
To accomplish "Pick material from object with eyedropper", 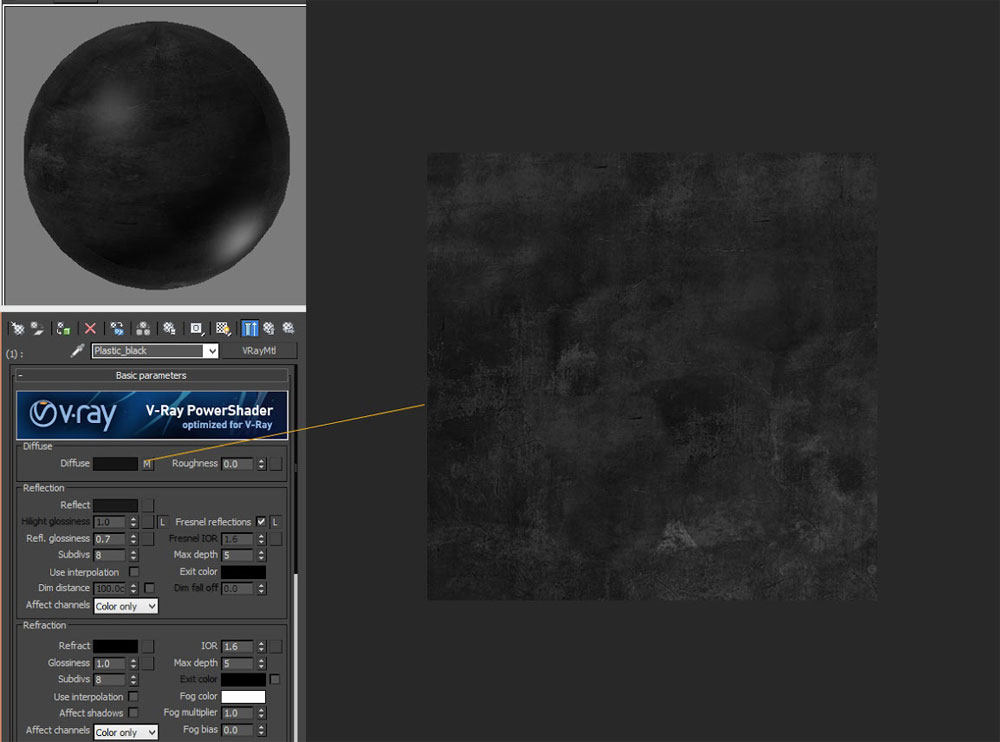I will pyautogui.click(x=76, y=352).
